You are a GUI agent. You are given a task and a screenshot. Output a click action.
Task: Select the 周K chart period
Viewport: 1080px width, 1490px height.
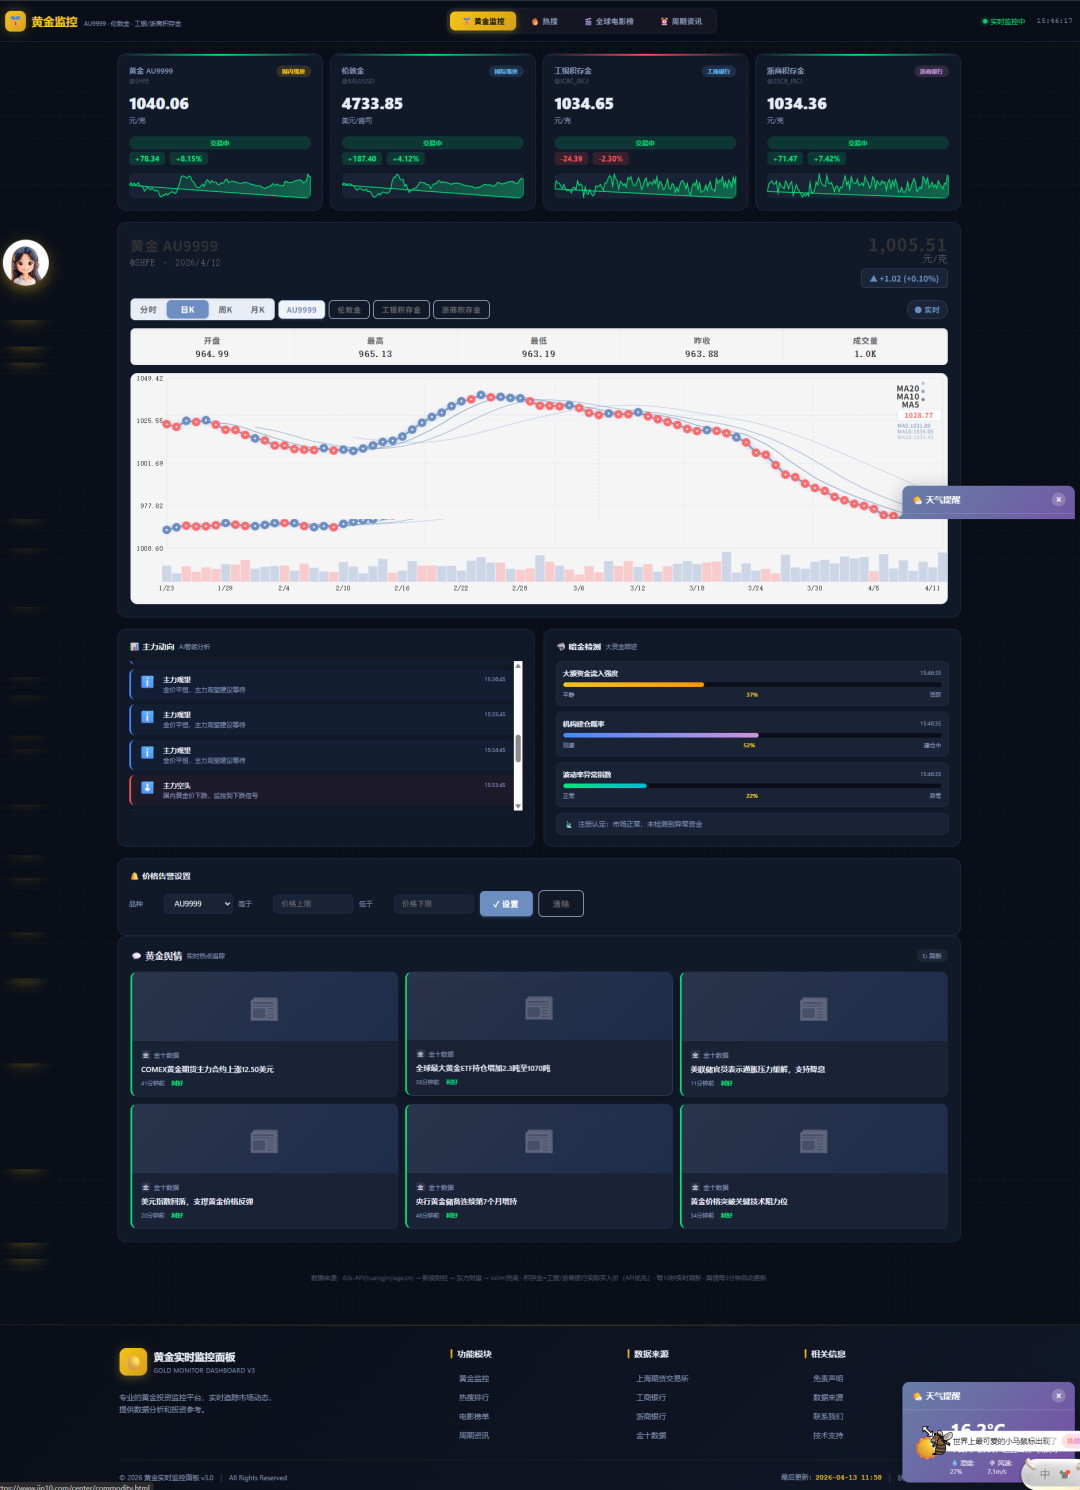point(225,310)
